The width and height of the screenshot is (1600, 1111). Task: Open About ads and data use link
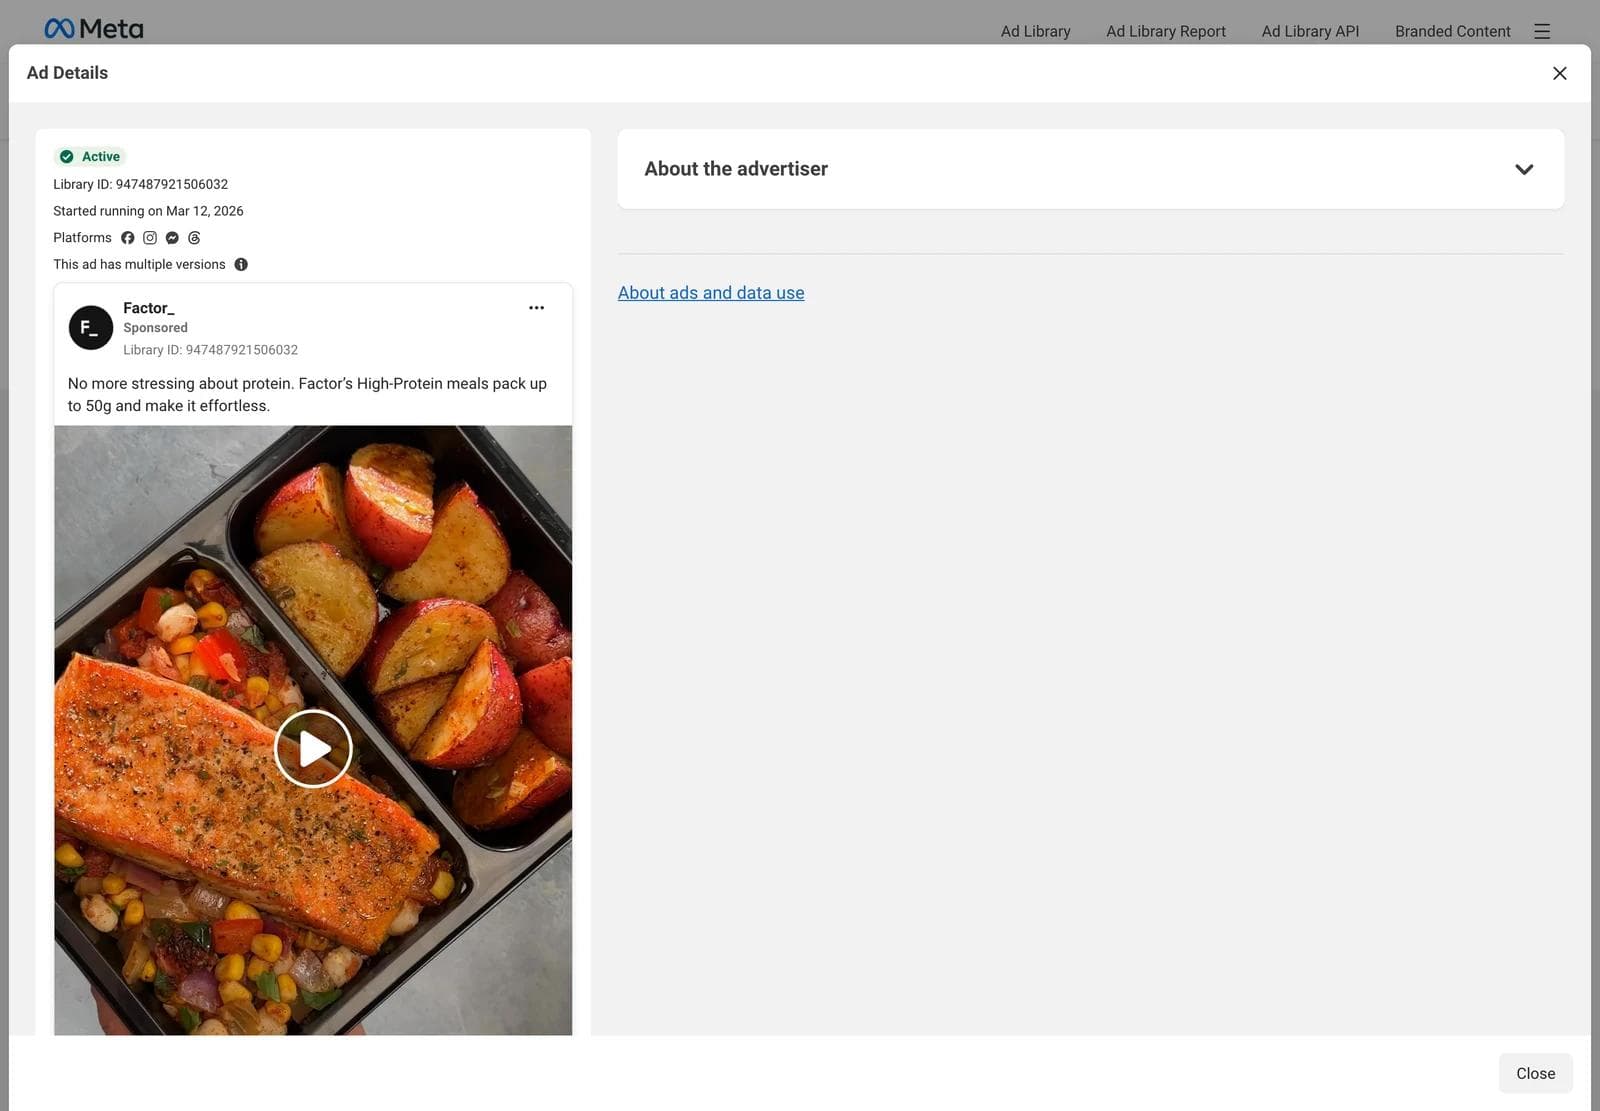tap(711, 293)
